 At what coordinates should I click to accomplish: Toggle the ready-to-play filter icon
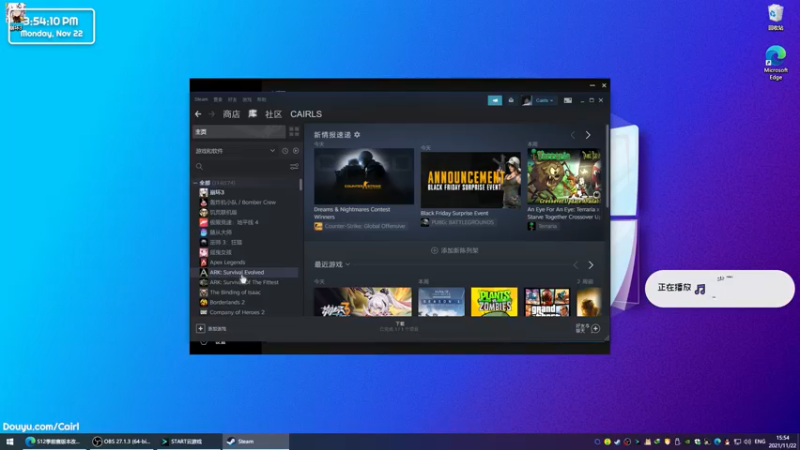(296, 151)
